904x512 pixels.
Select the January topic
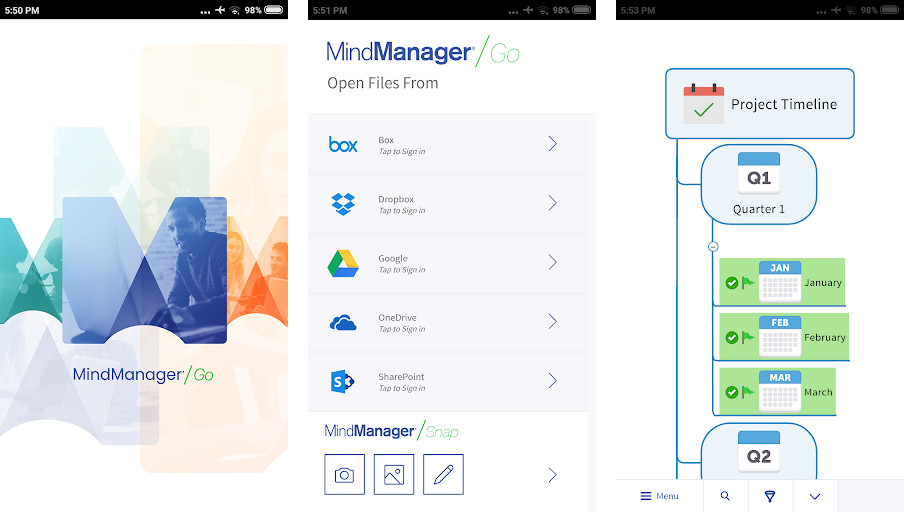pyautogui.click(x=782, y=282)
